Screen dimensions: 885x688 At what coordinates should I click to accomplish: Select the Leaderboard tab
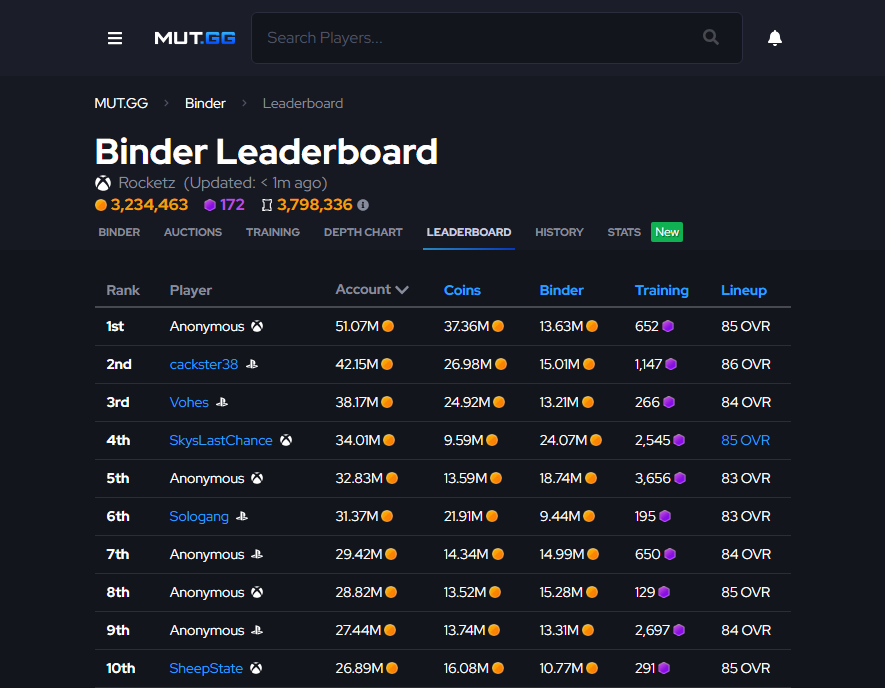click(468, 232)
